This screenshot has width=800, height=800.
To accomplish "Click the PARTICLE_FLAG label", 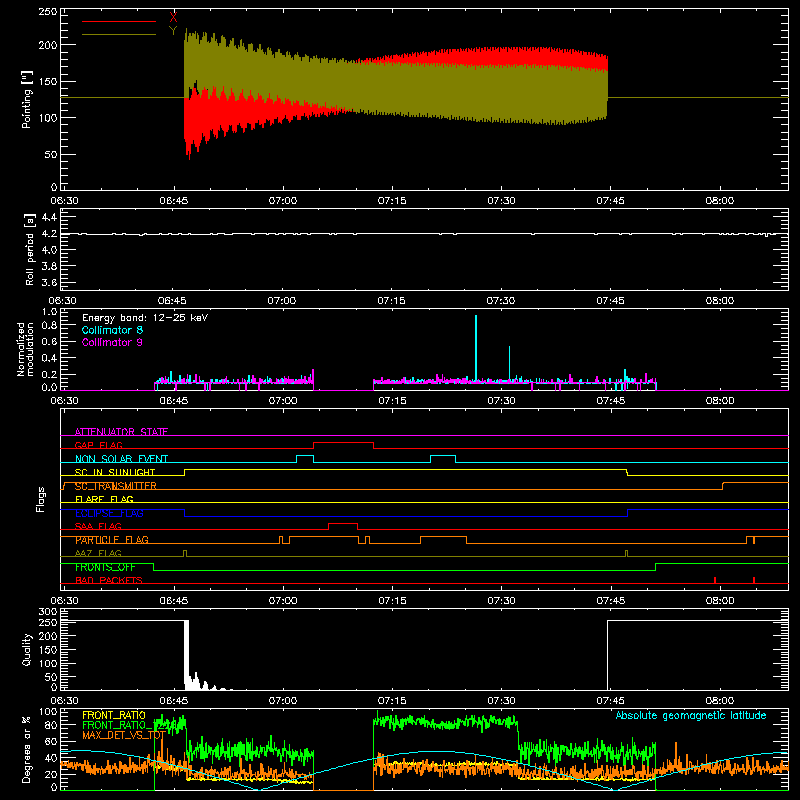I will [x=112, y=540].
